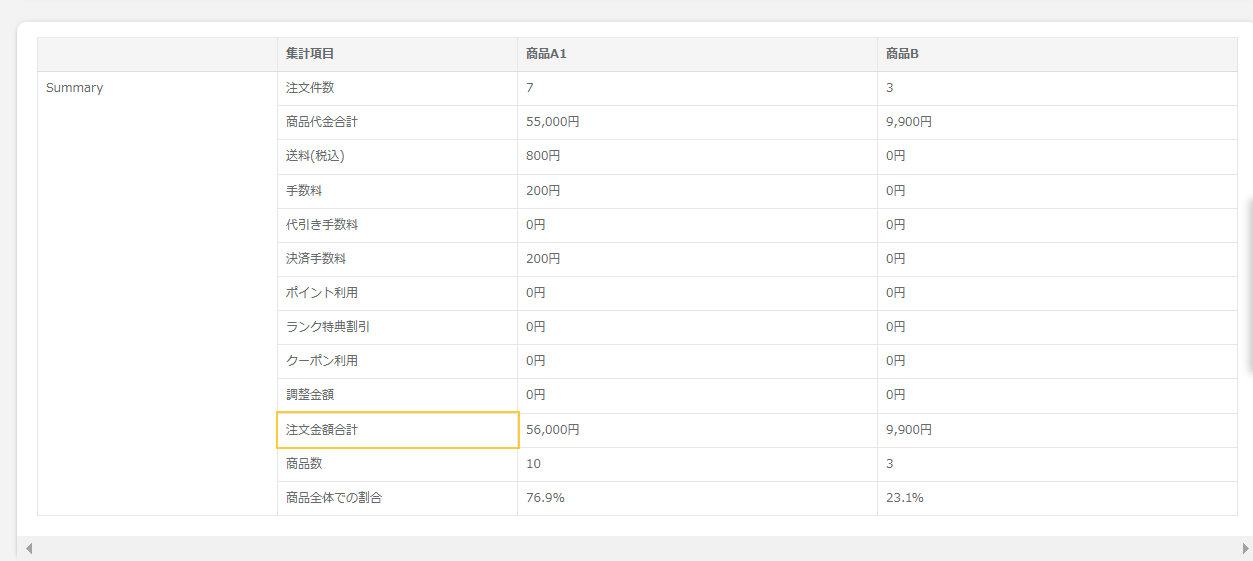This screenshot has width=1253, height=561.
Task: Select the highlighted 注文金額合計 cell
Action: tap(397, 430)
